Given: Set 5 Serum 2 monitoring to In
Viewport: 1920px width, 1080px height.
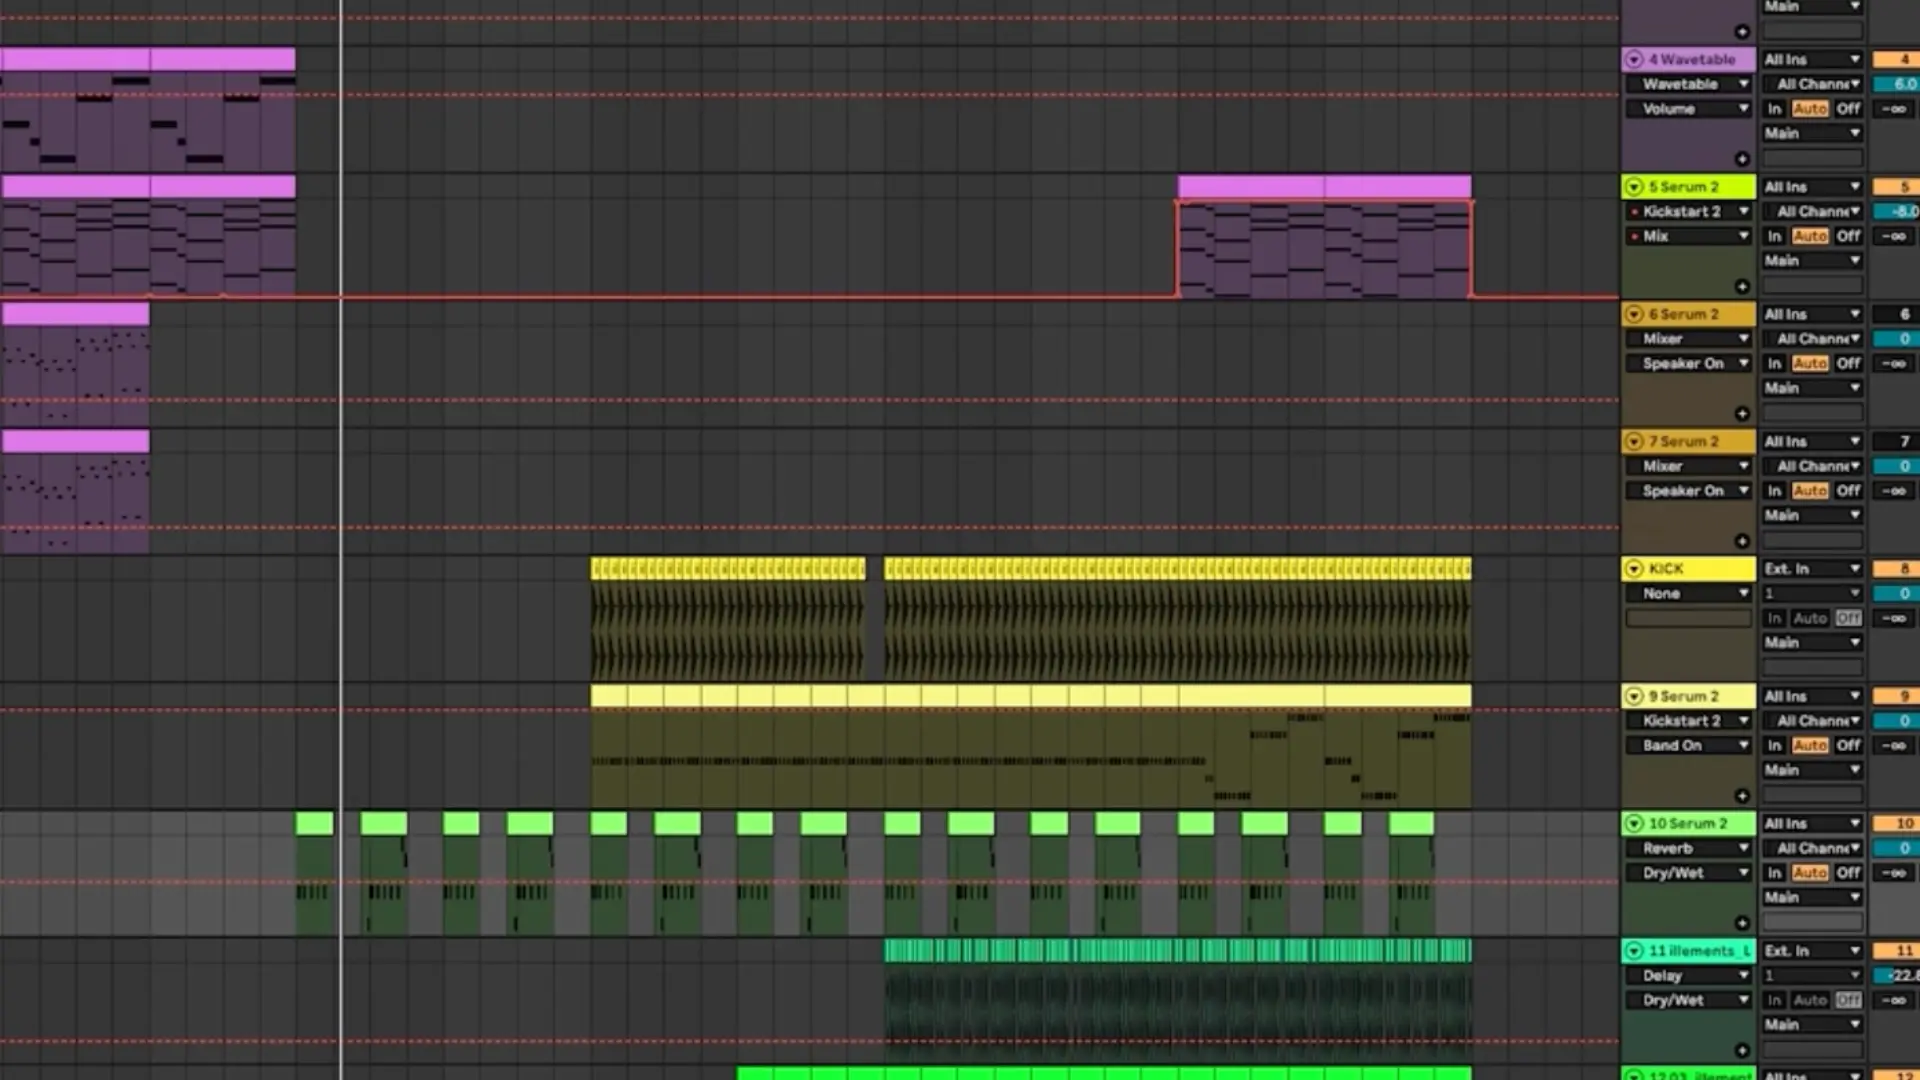Looking at the screenshot, I should click(1775, 236).
